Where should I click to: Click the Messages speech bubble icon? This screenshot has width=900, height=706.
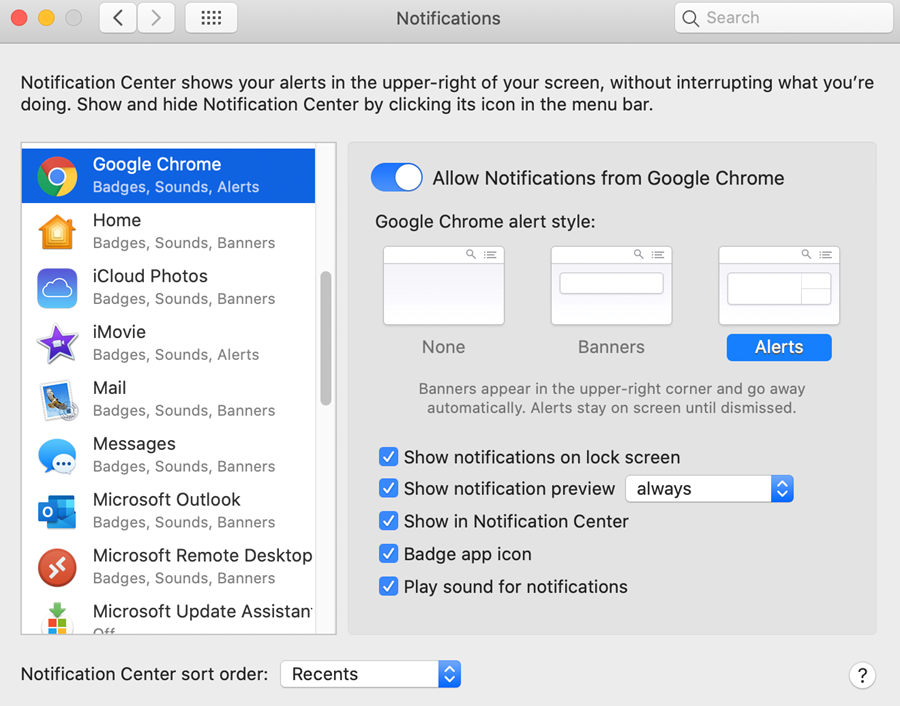coord(57,456)
